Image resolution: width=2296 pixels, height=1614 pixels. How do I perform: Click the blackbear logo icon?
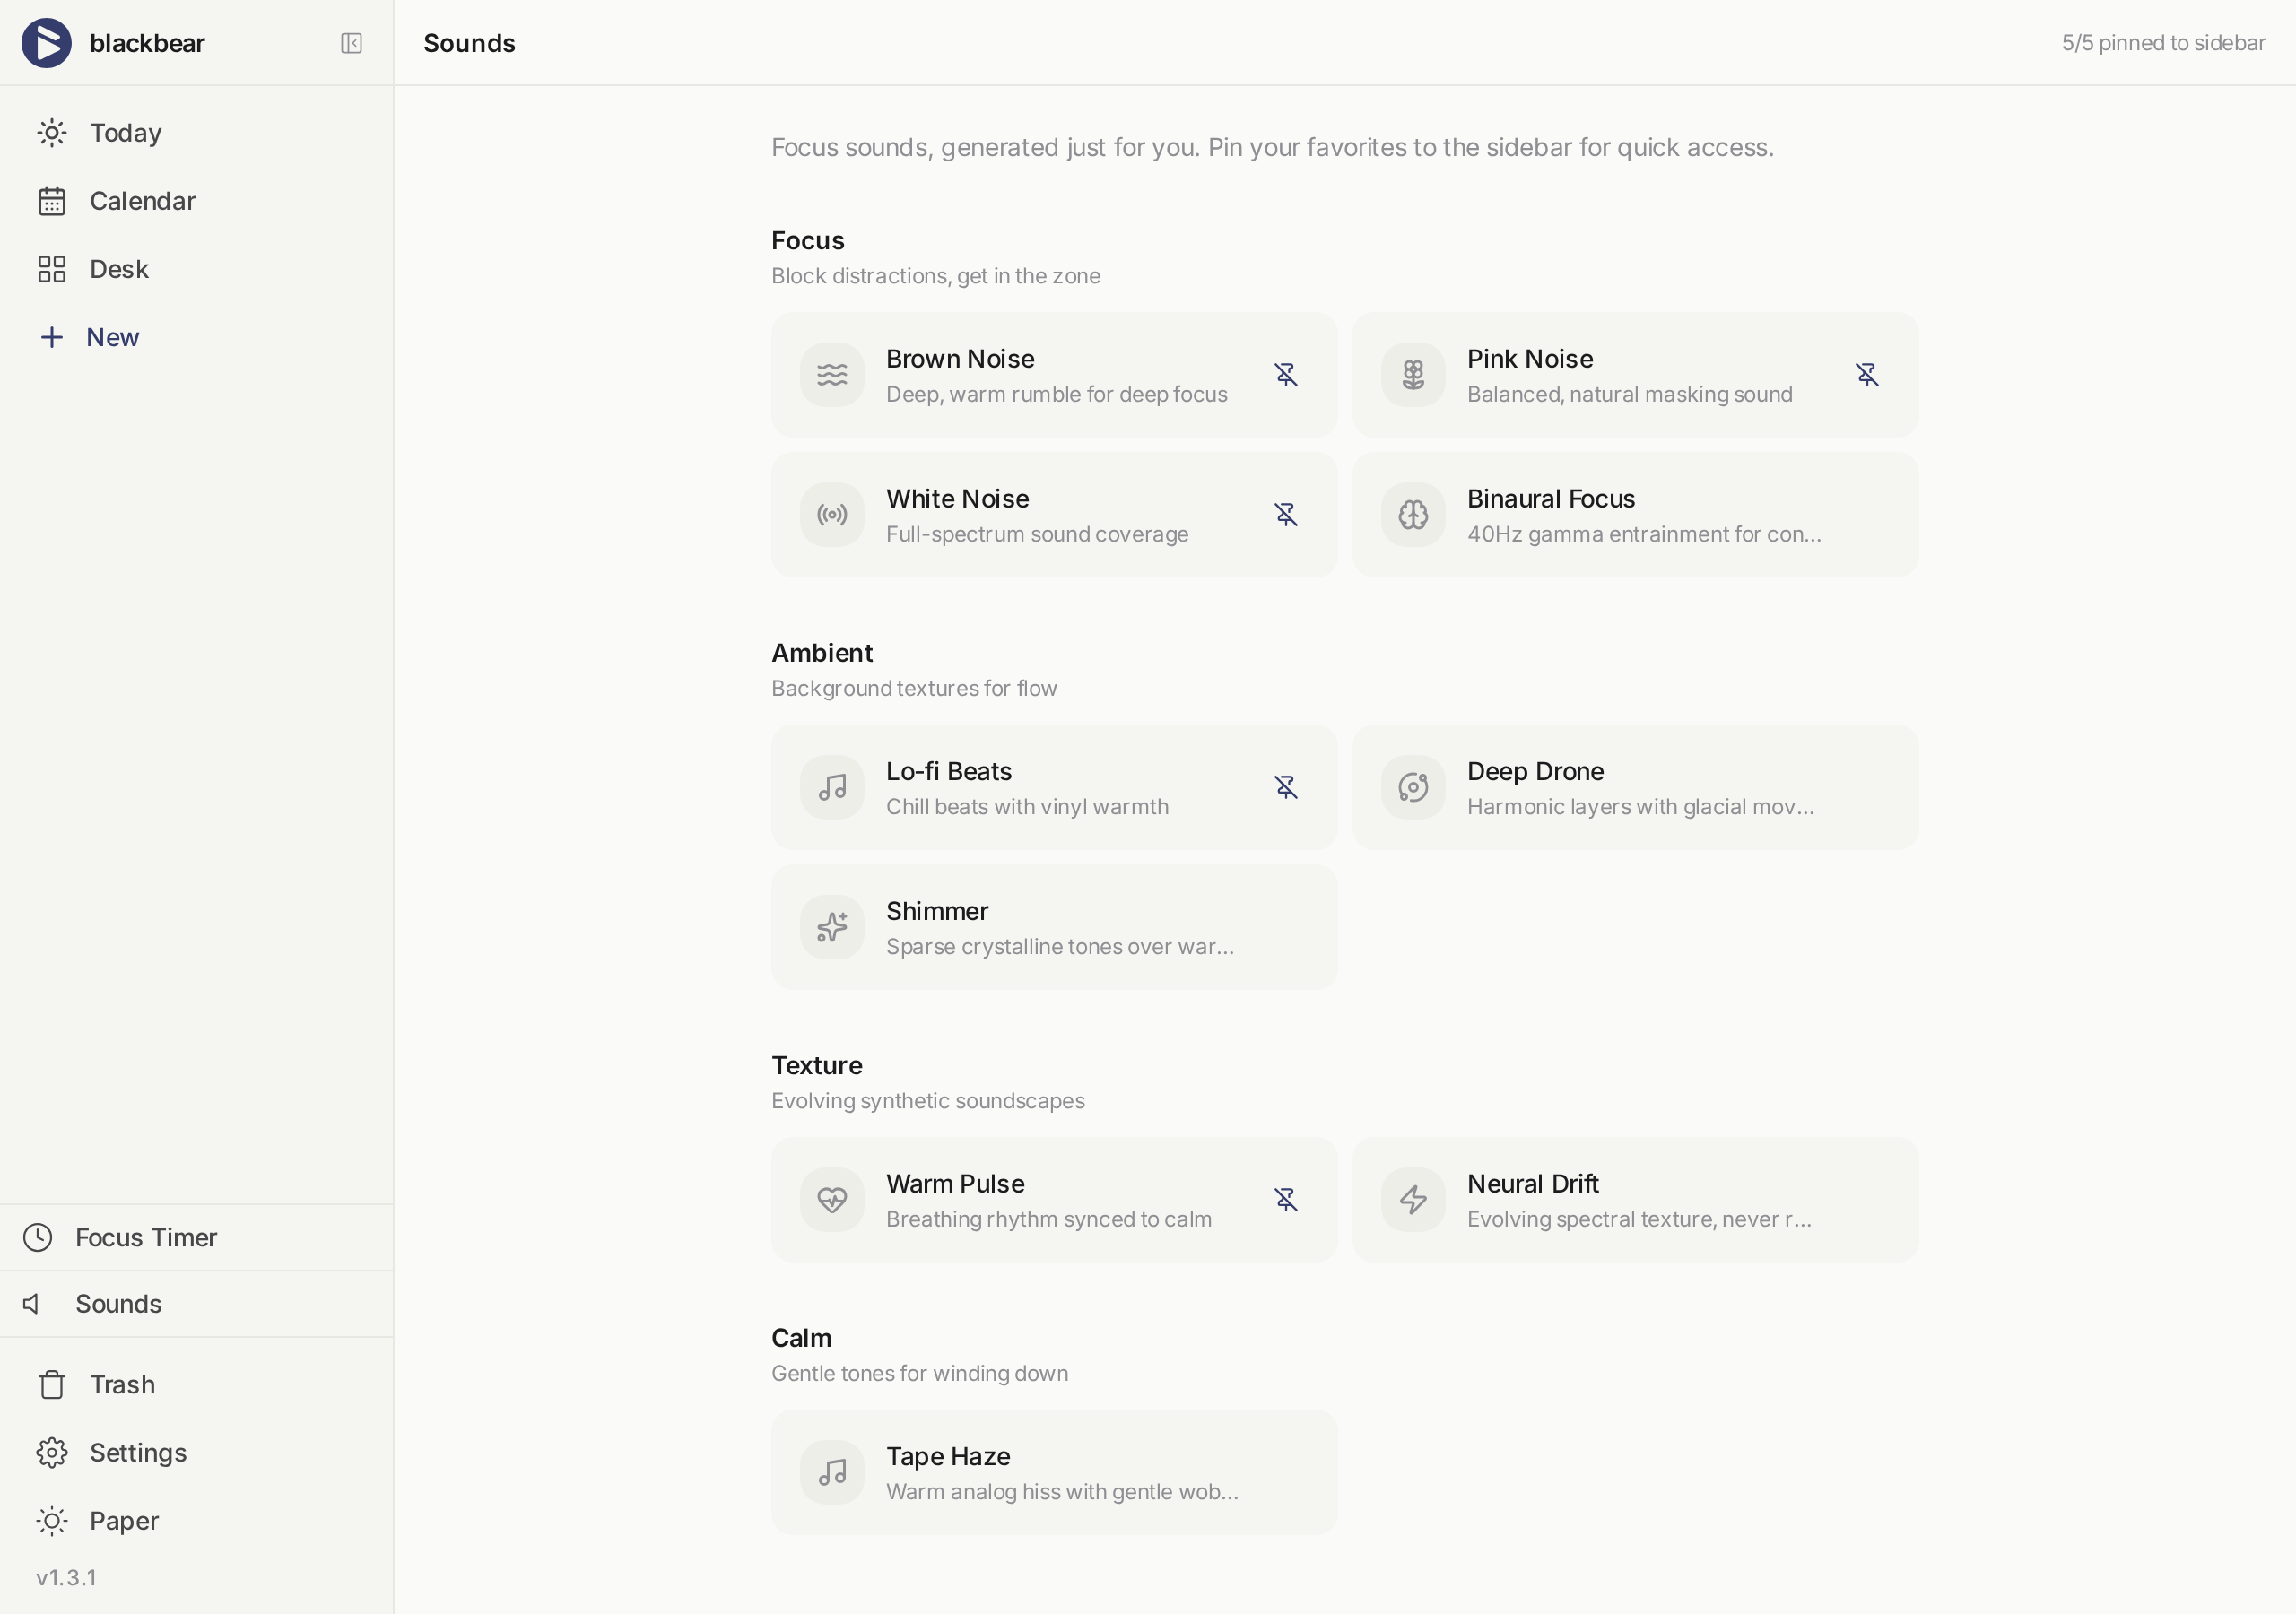(x=46, y=43)
